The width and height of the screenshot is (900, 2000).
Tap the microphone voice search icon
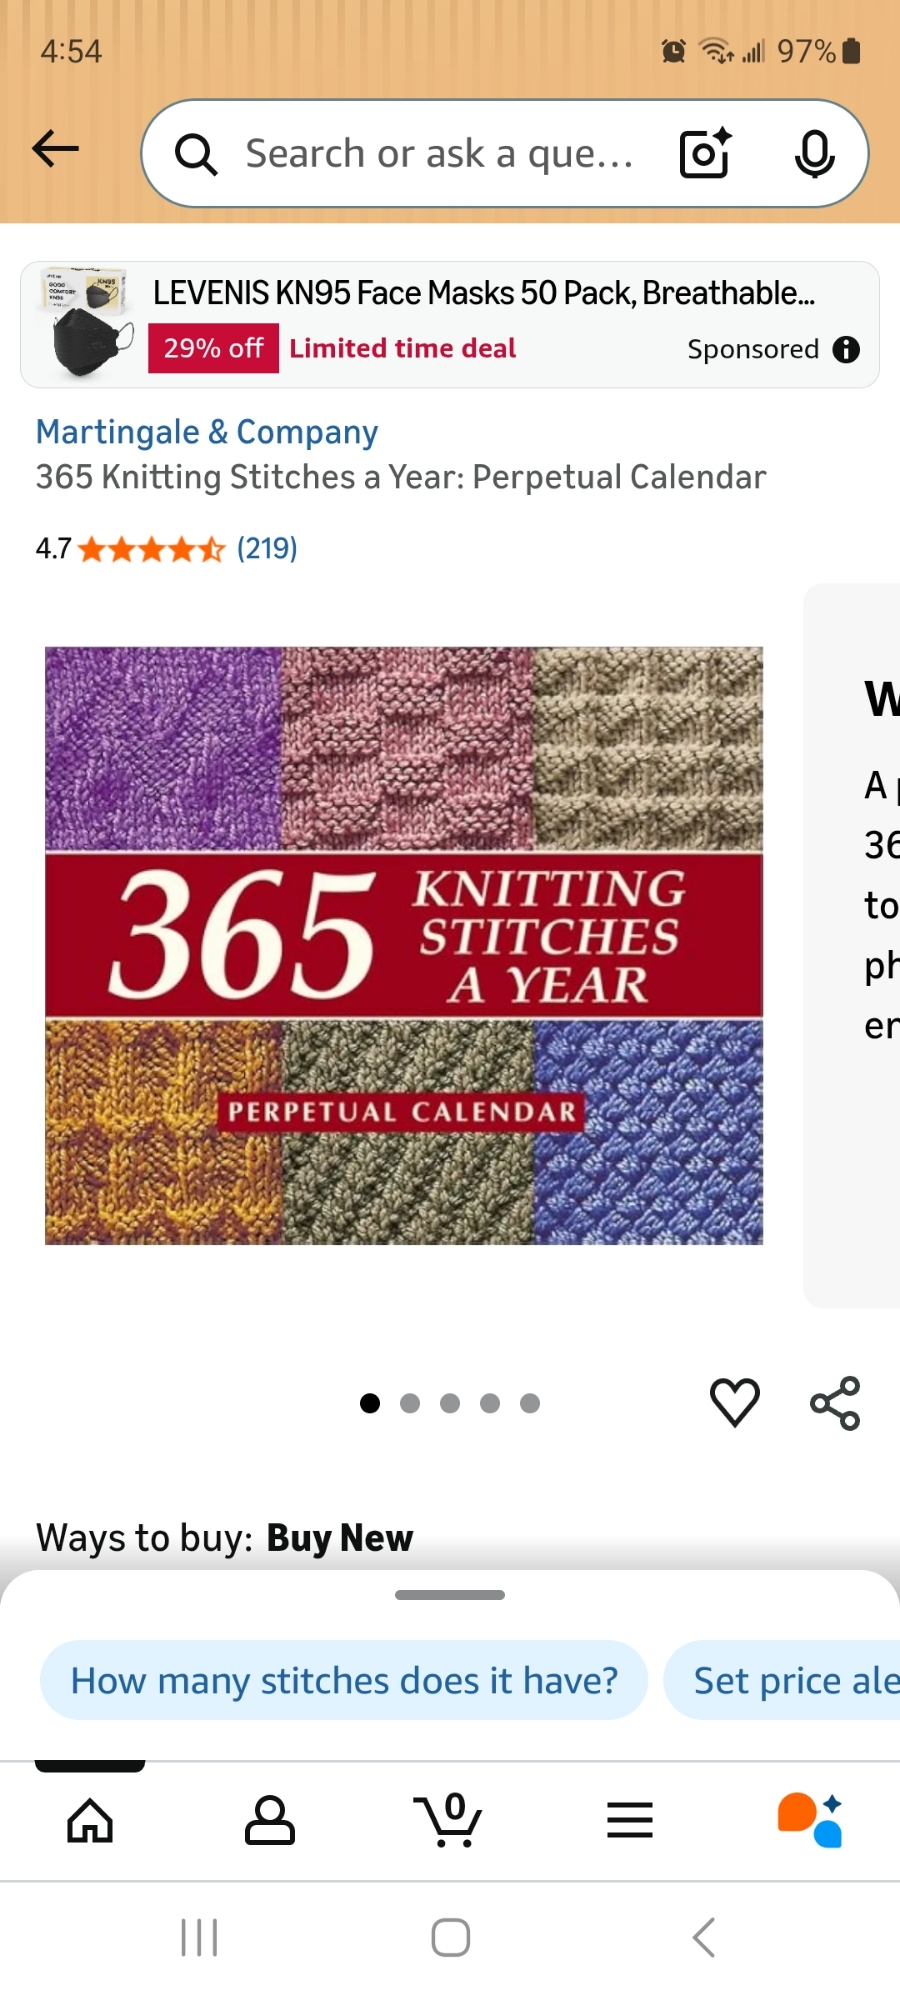coord(814,154)
